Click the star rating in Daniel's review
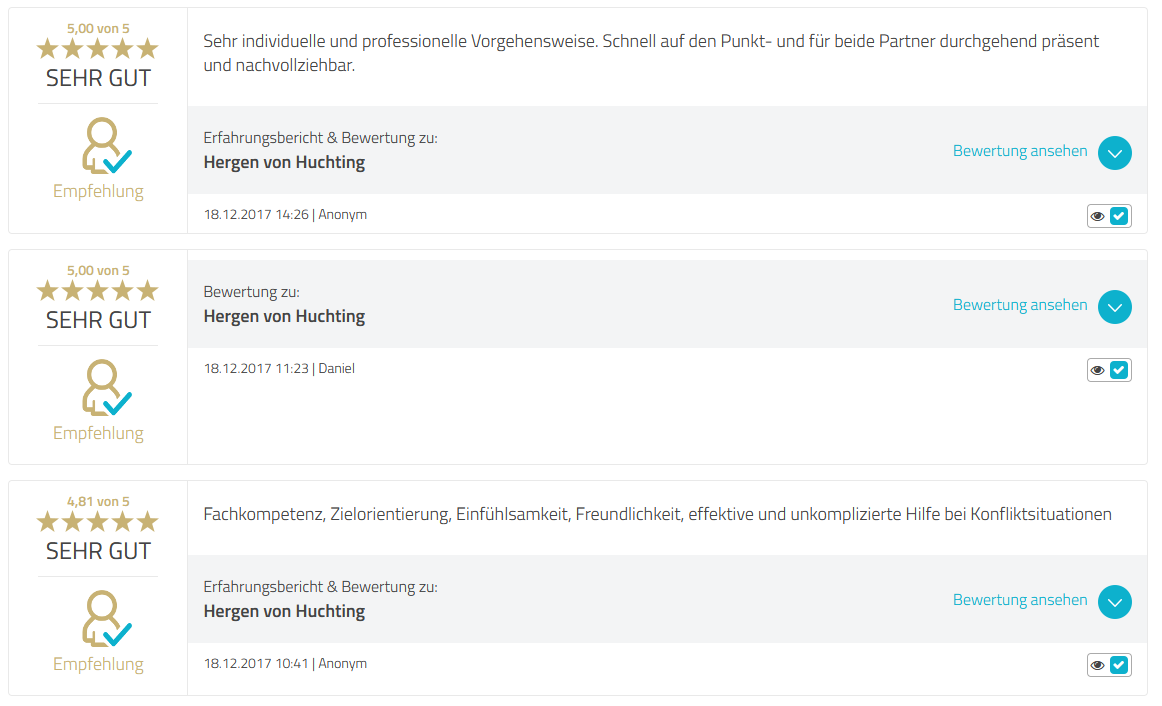 [x=98, y=290]
